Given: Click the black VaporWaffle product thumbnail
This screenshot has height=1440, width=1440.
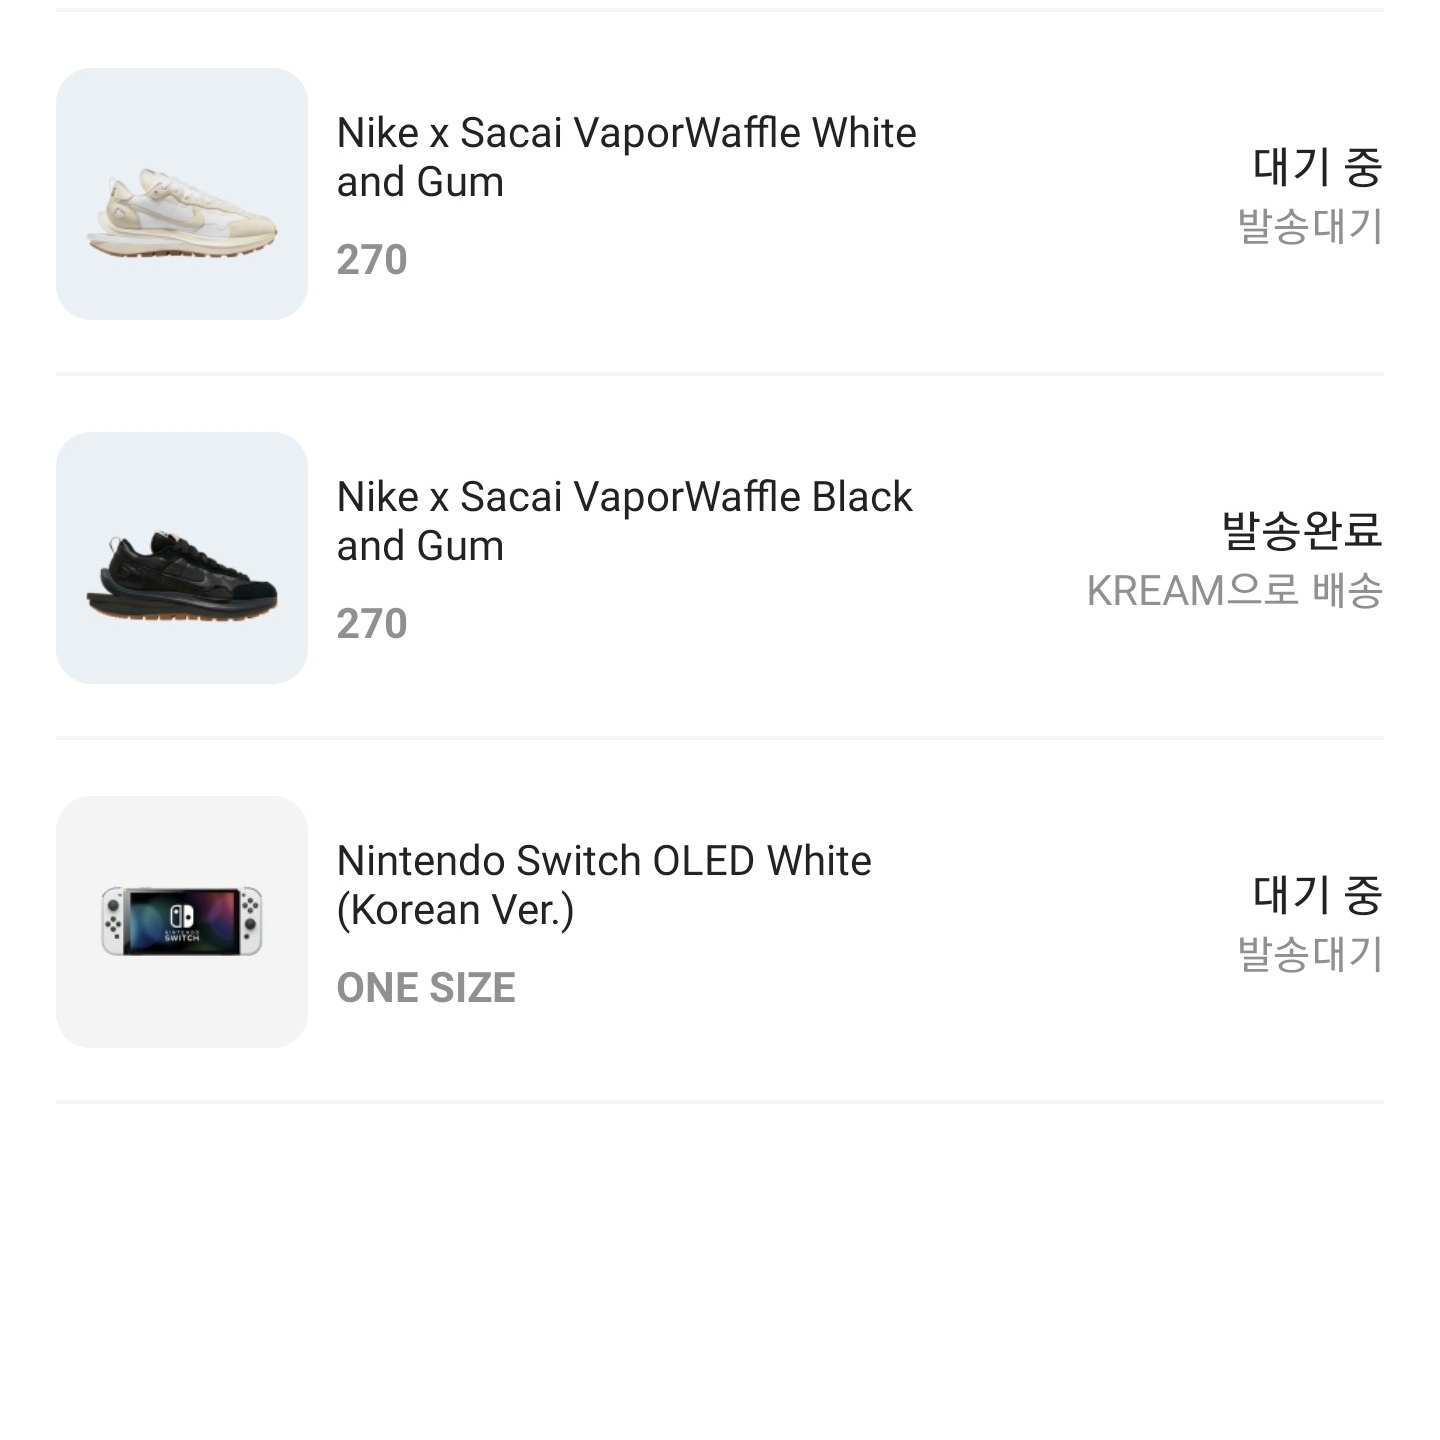Looking at the screenshot, I should (x=182, y=555).
